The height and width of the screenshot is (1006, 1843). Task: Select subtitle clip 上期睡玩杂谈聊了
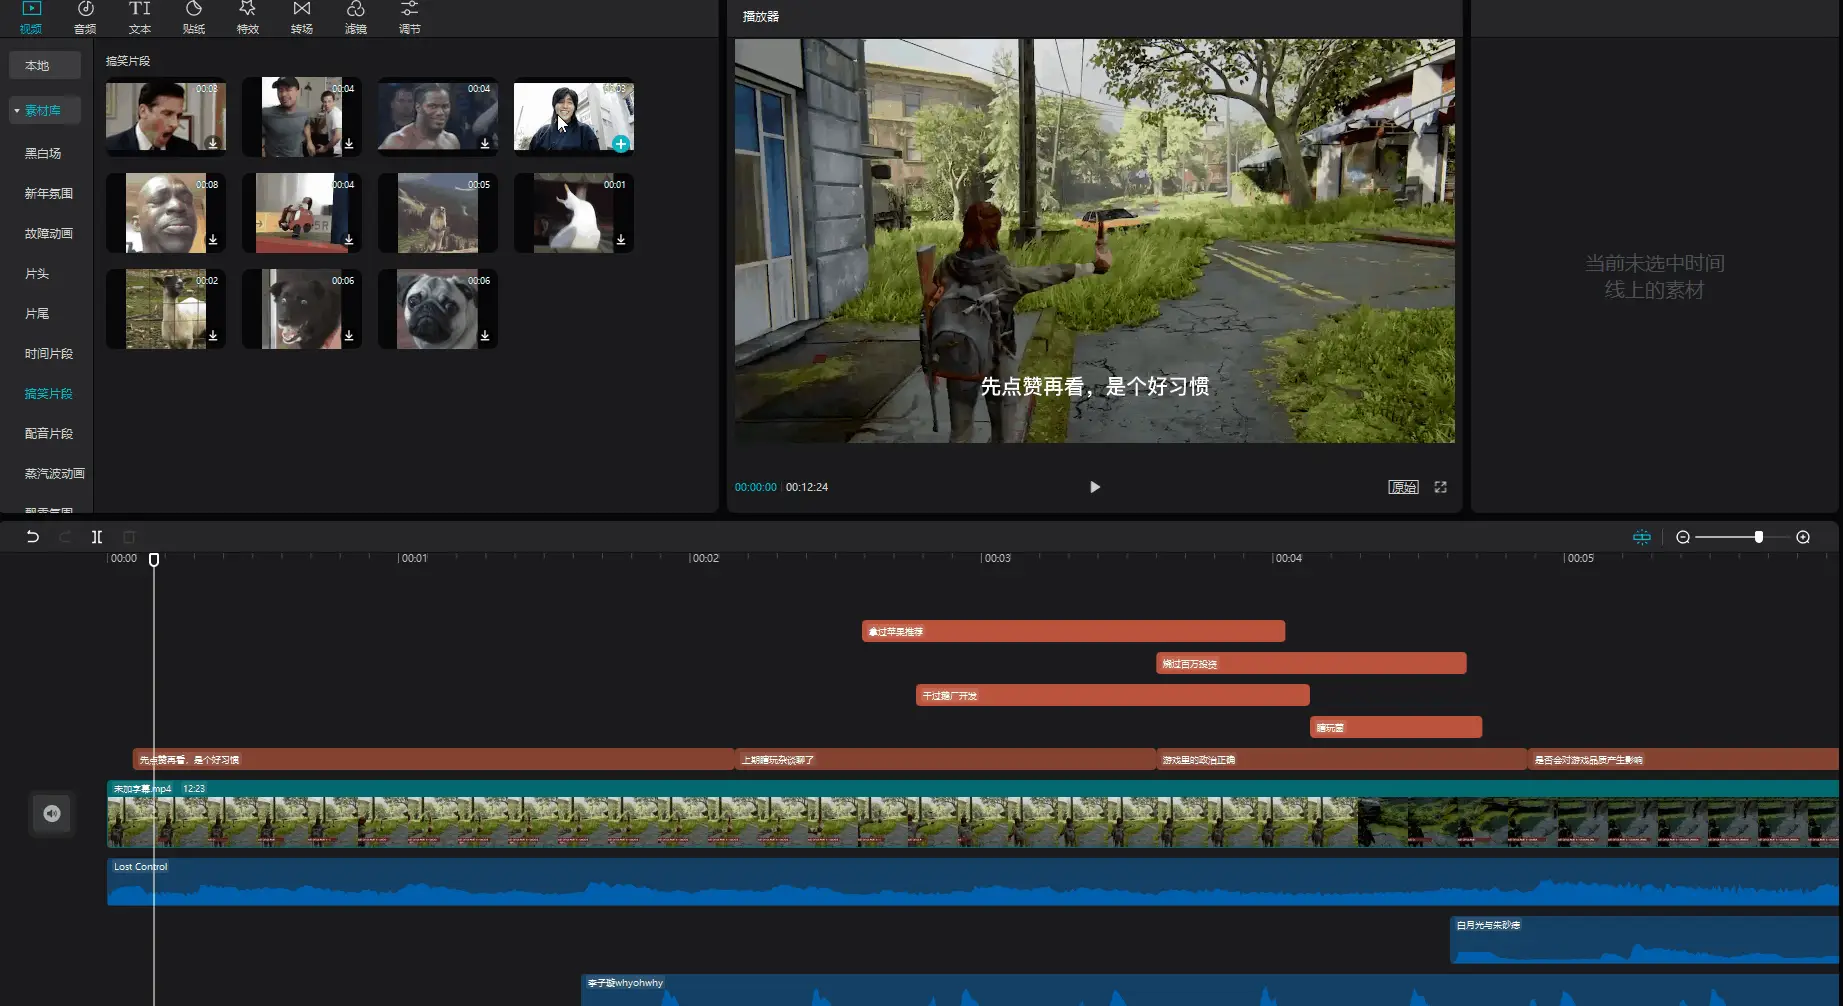click(945, 759)
